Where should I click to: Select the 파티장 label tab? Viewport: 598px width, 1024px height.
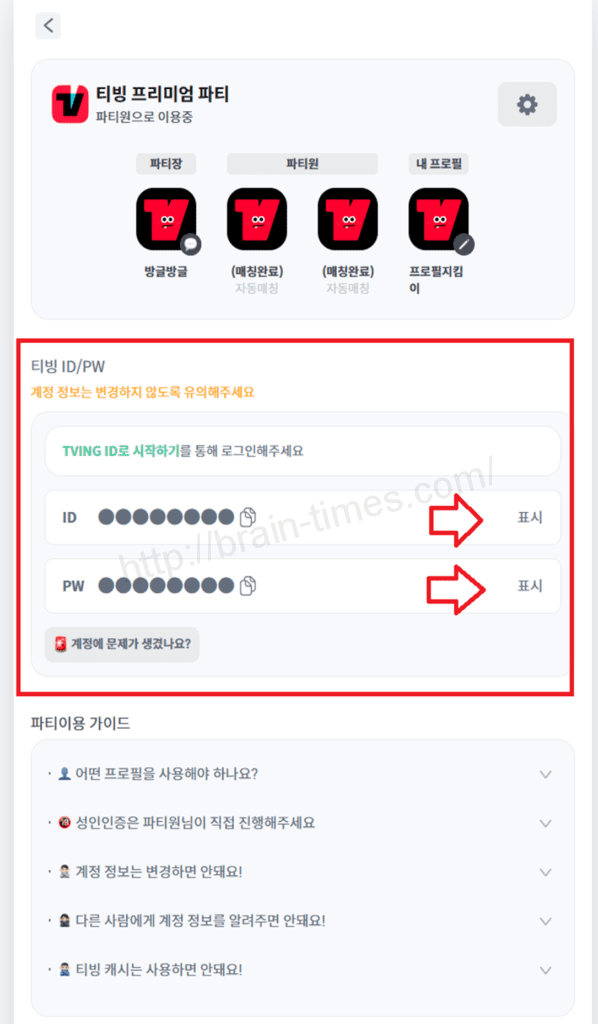[166, 164]
